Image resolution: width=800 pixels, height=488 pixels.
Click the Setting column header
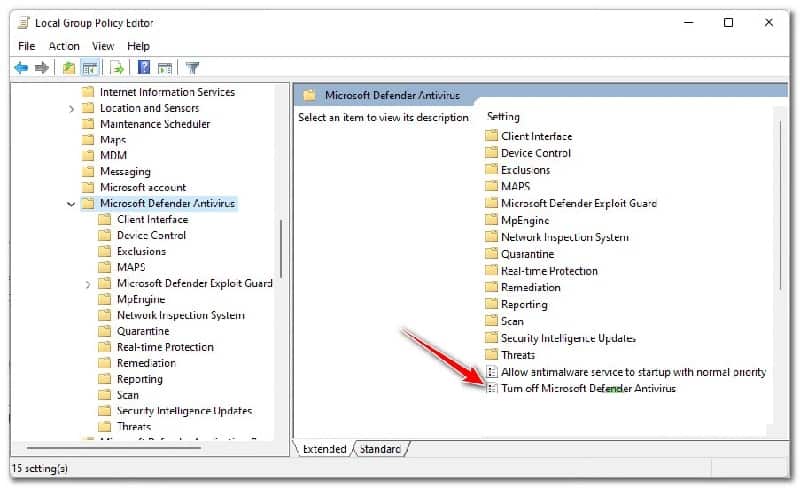tap(503, 116)
